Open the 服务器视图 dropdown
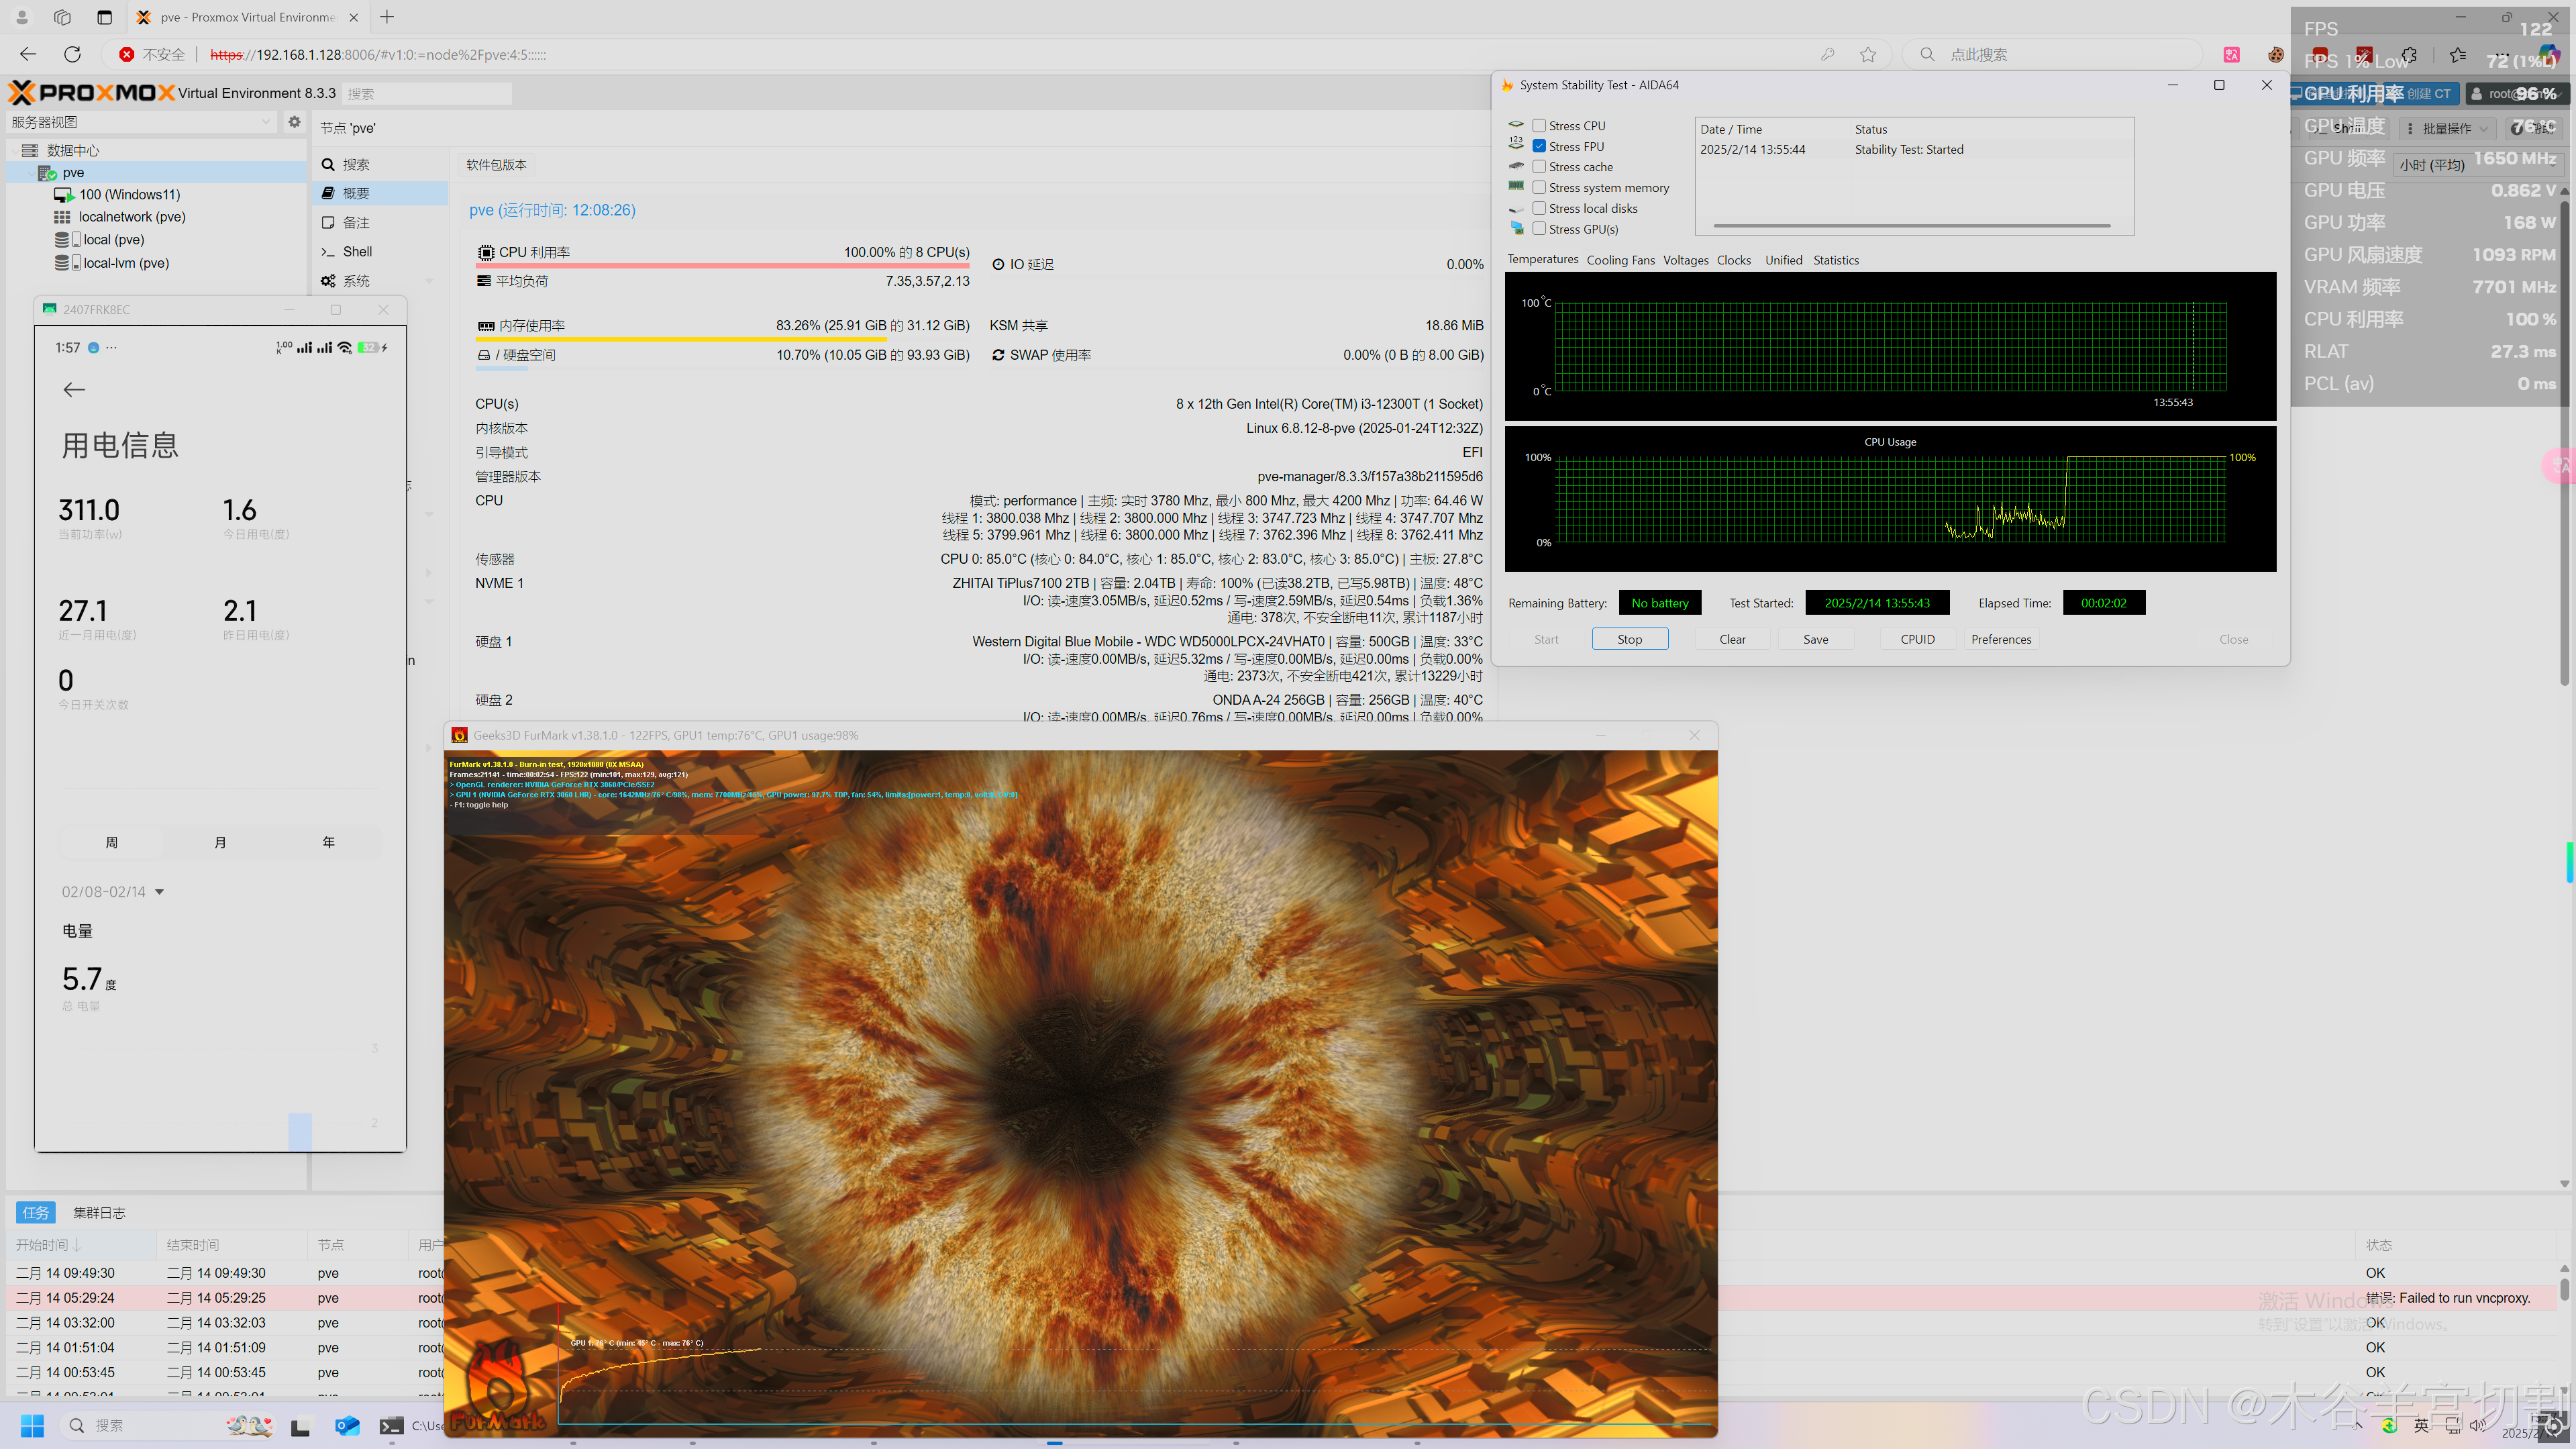Image resolution: width=2576 pixels, height=1449 pixels. [140, 122]
